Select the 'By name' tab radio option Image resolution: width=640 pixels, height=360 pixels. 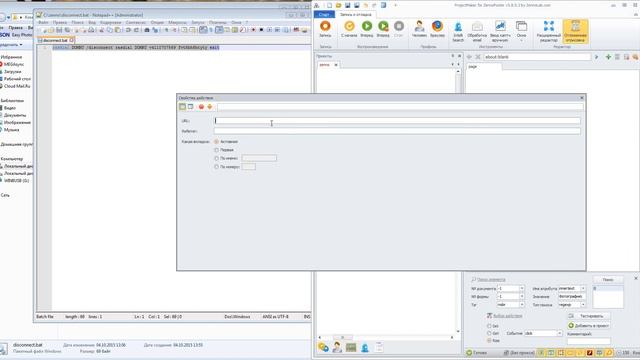216,158
